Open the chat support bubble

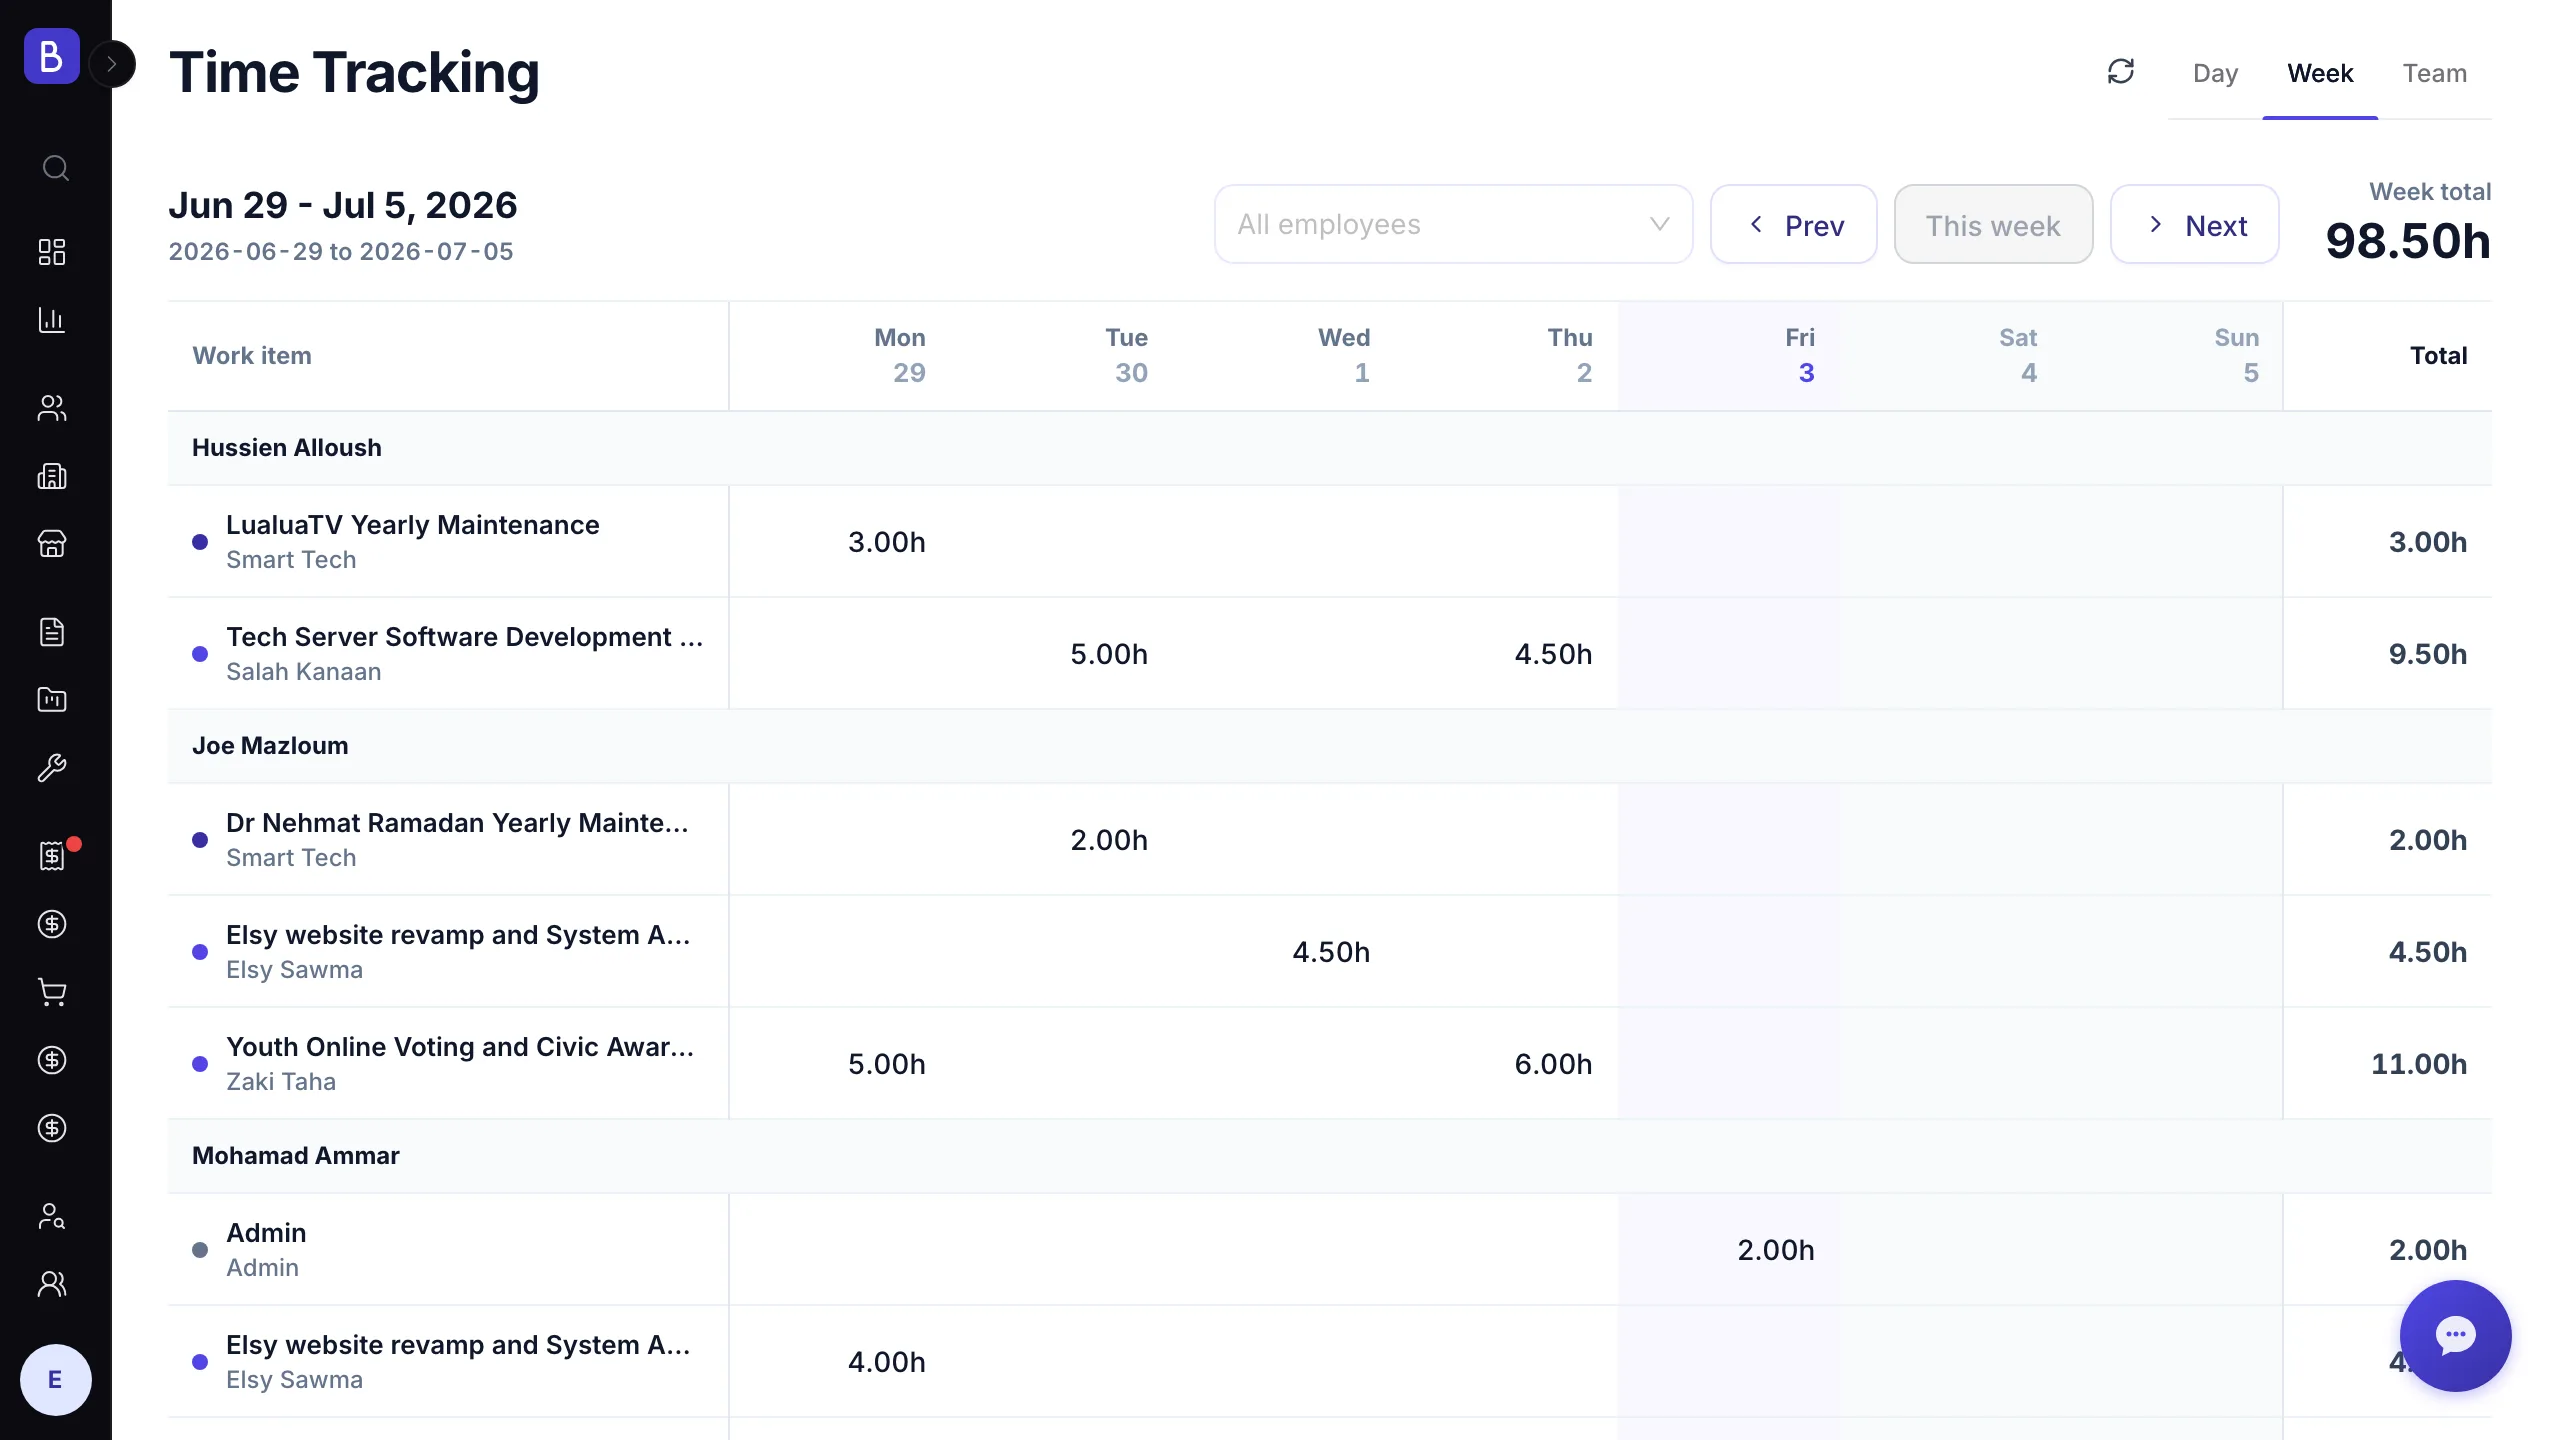tap(2455, 1336)
